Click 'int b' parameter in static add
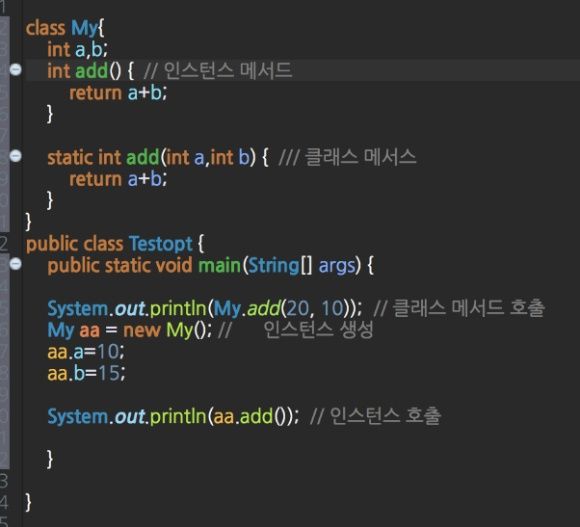Screen dimensions: 580x527 pyautogui.click(x=230, y=157)
